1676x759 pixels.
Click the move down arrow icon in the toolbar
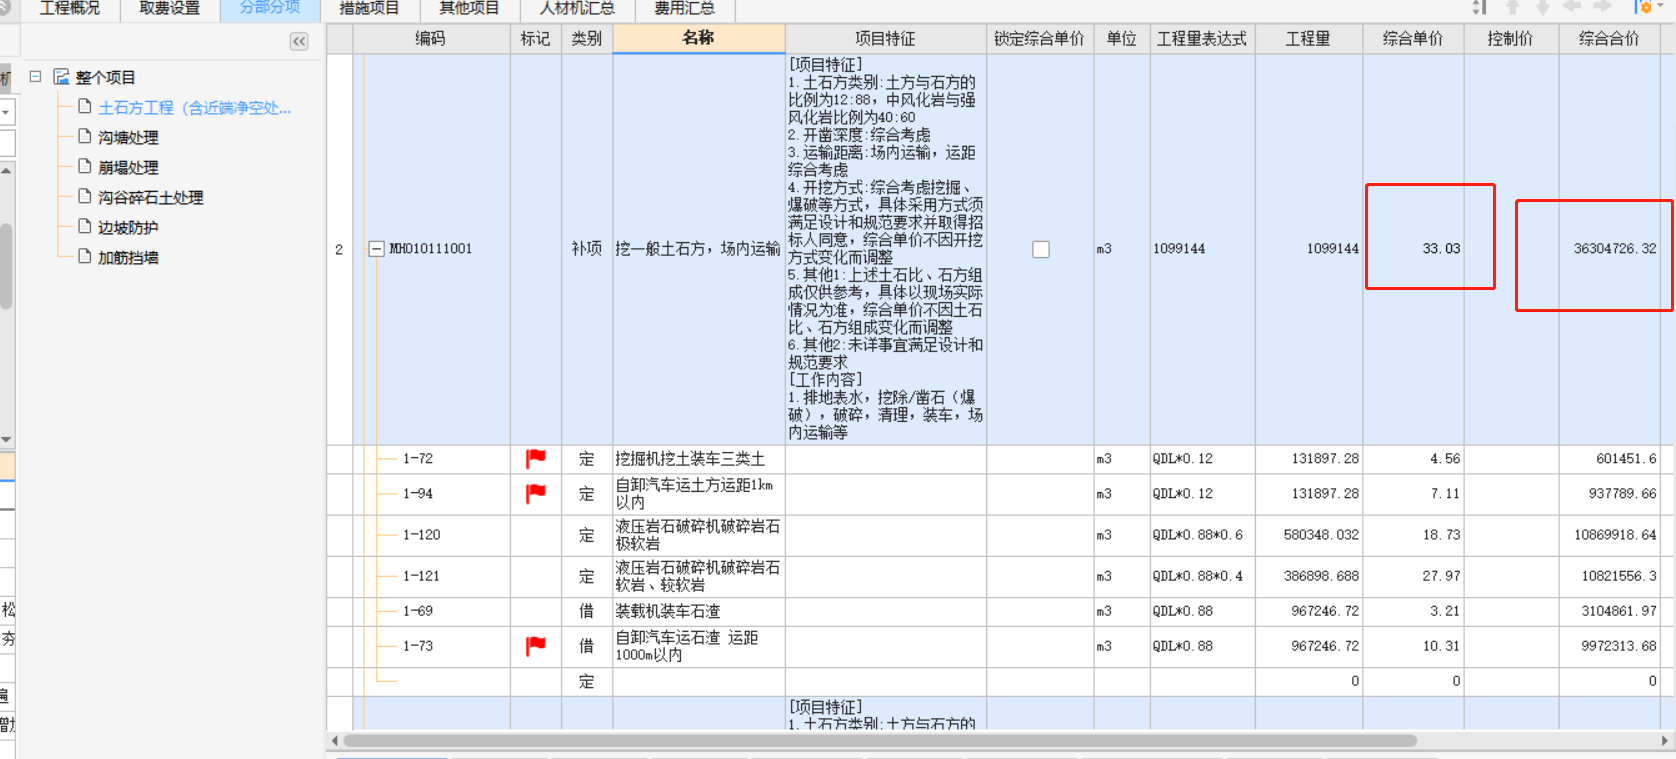(1543, 8)
